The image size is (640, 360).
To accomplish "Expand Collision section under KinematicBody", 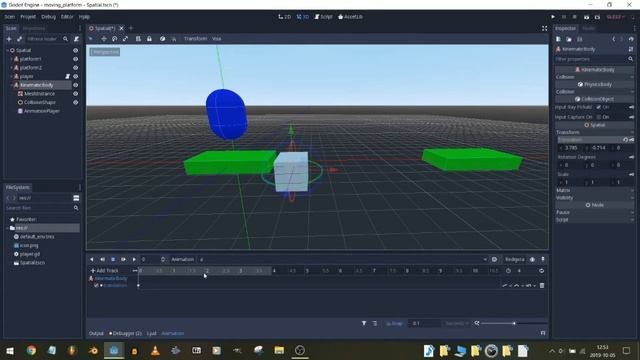I will 594,77.
